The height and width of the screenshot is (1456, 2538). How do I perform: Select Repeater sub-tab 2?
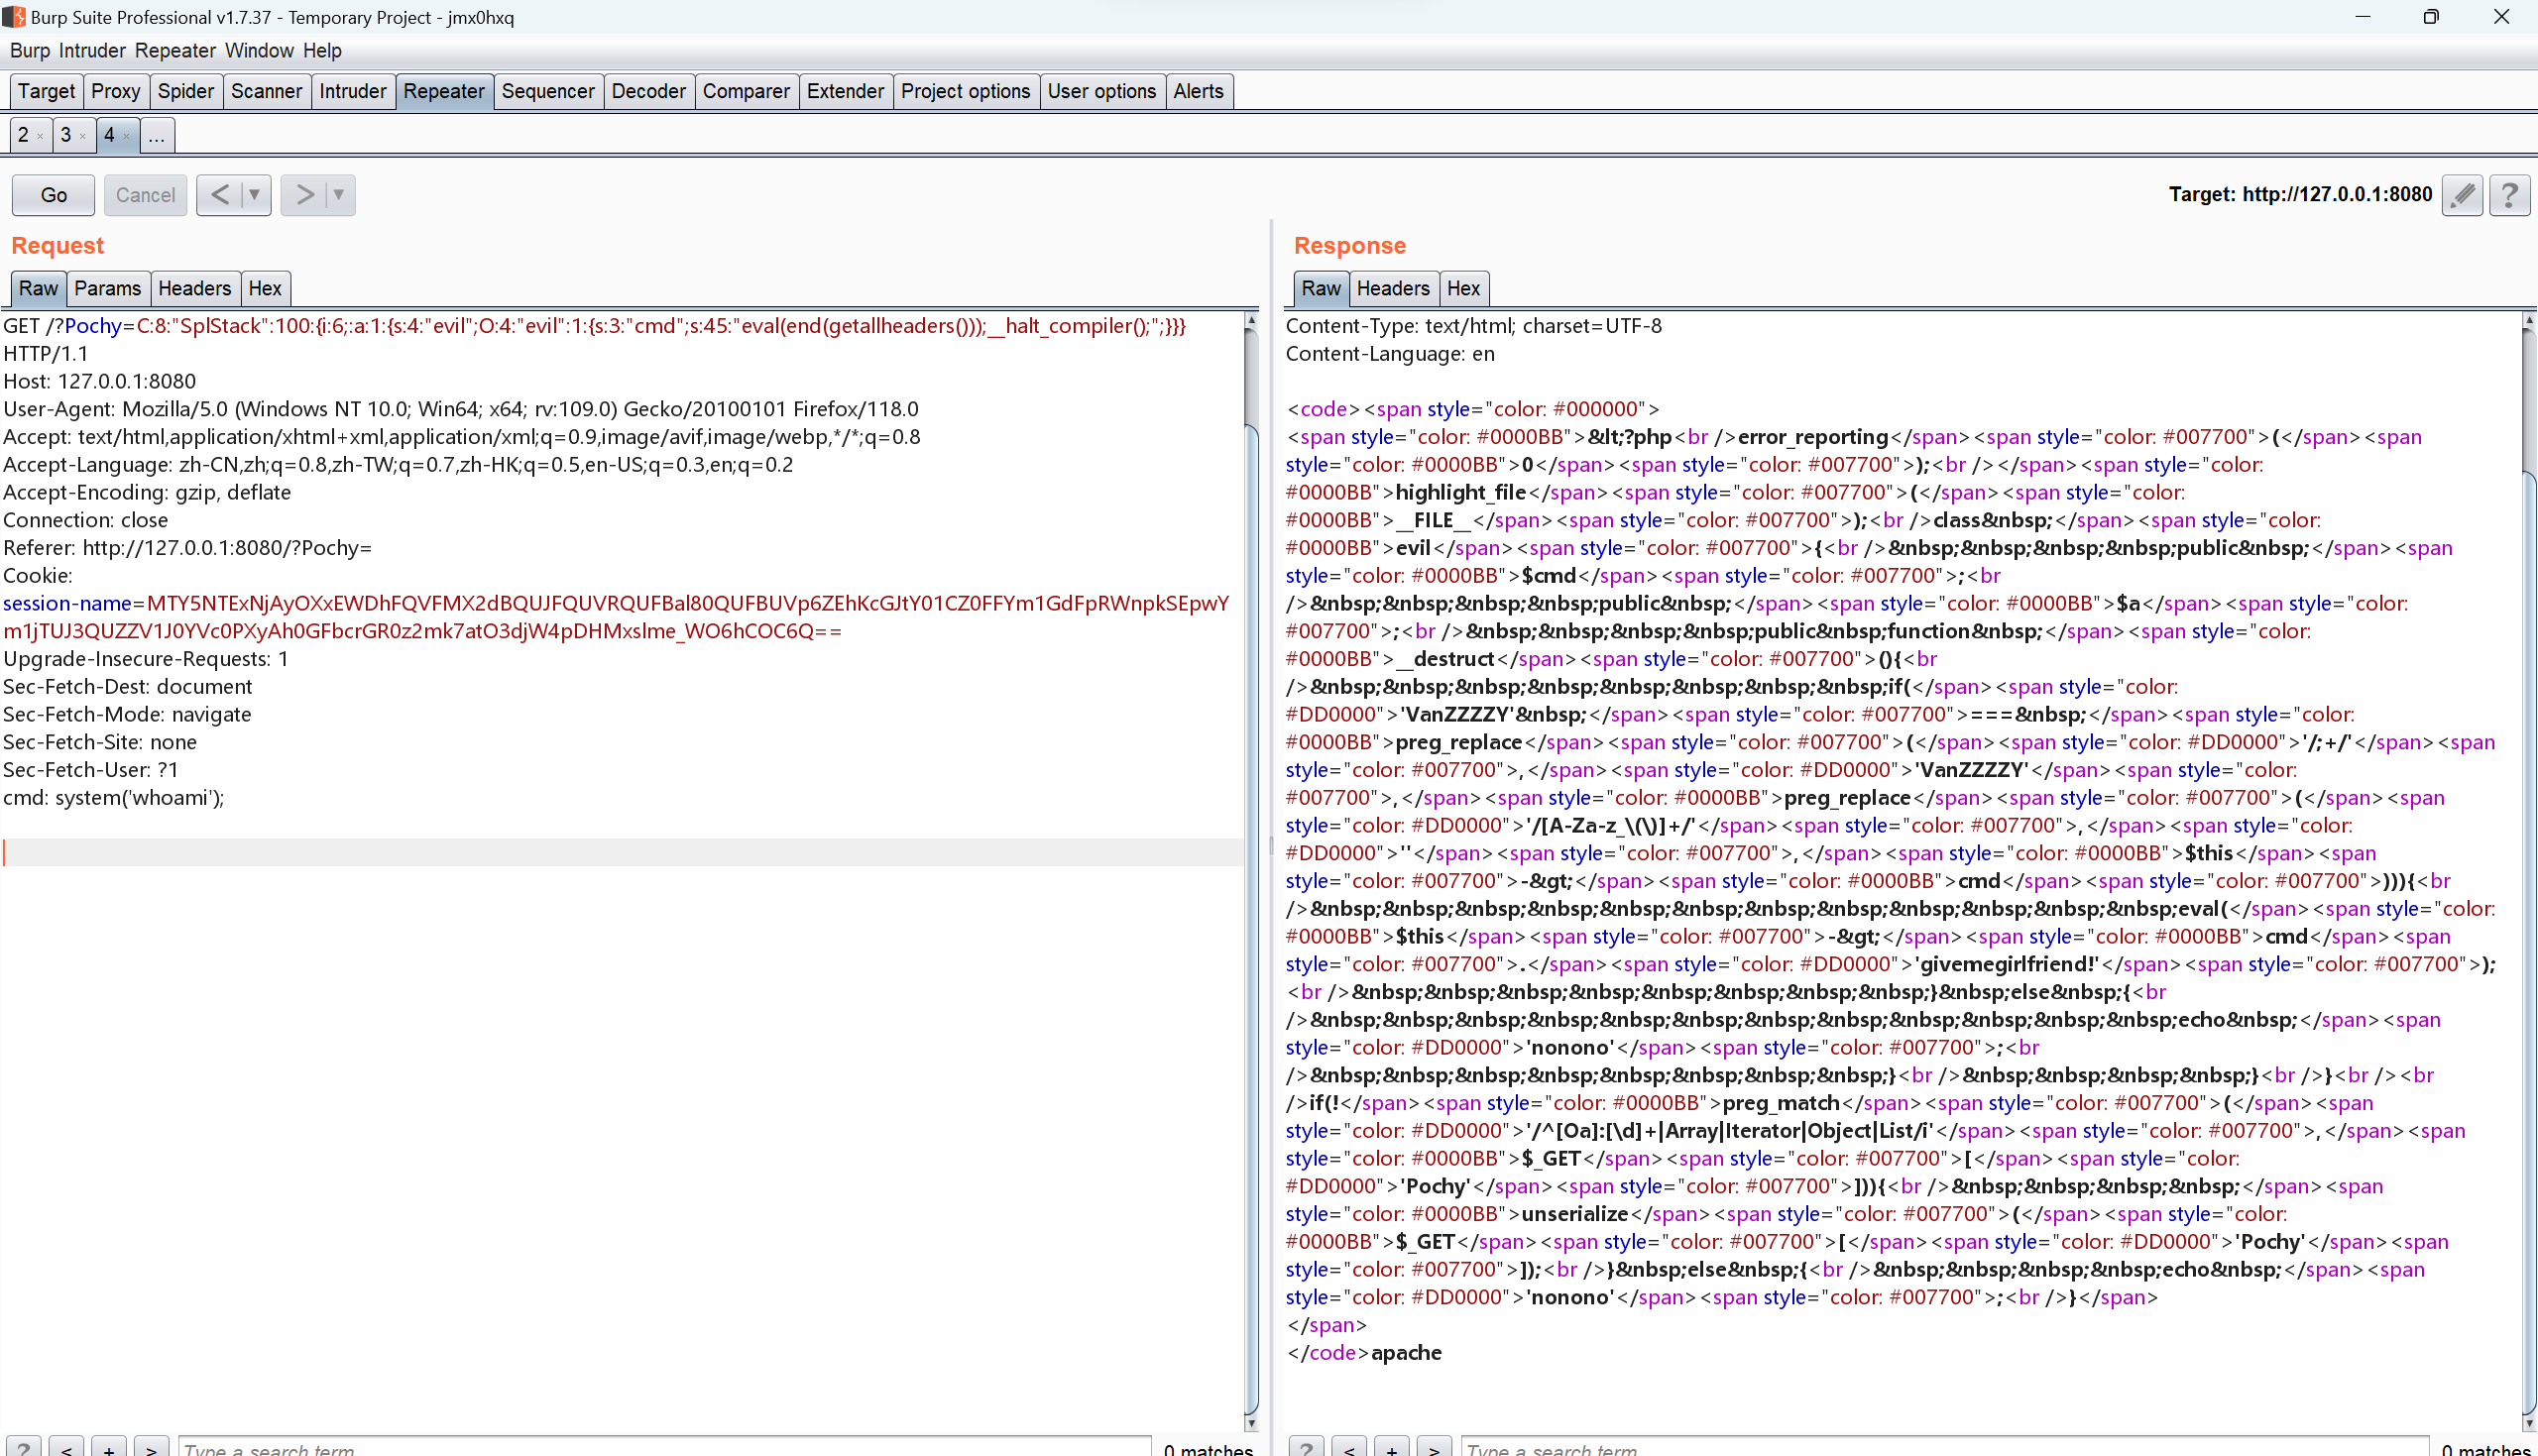pyautogui.click(x=23, y=135)
